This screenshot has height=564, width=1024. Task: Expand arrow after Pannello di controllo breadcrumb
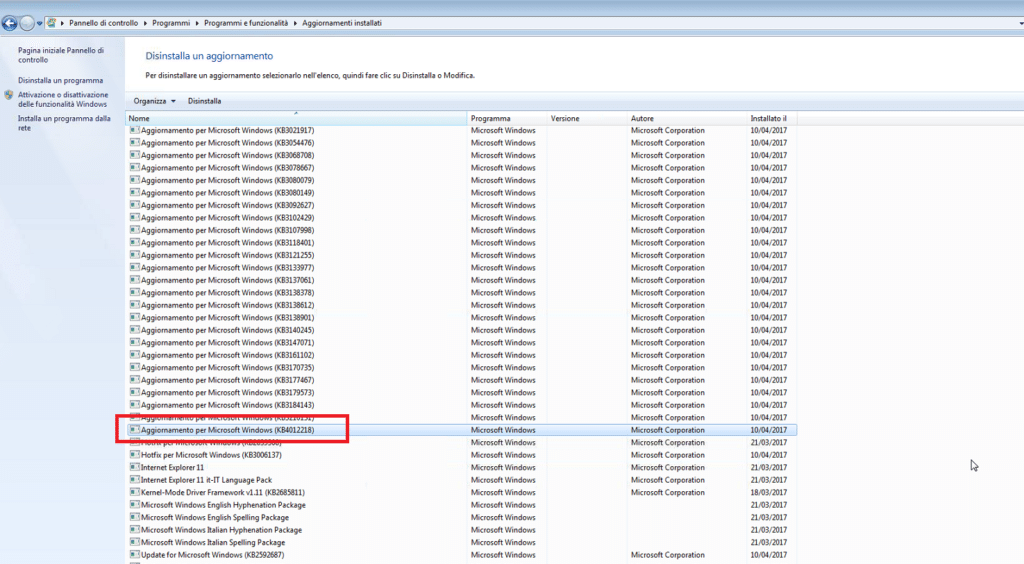point(145,24)
